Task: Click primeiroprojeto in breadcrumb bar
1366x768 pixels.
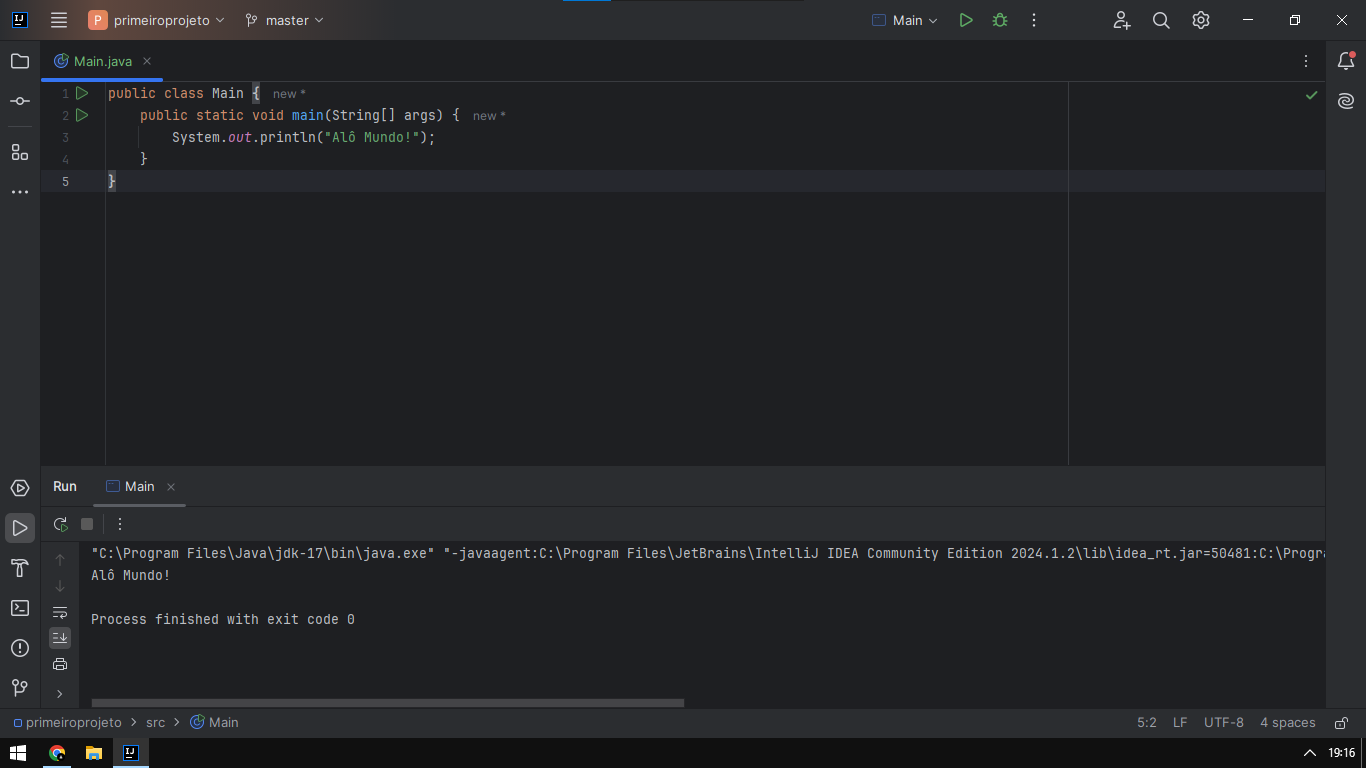Action: [x=67, y=723]
